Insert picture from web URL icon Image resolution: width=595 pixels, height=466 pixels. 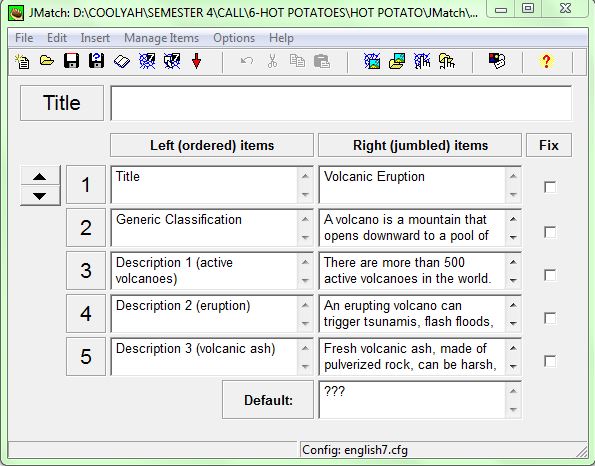tap(372, 61)
